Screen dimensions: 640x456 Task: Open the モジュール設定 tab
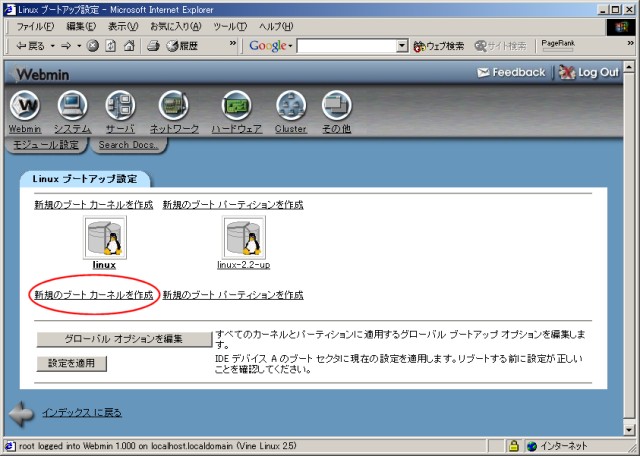[x=46, y=145]
